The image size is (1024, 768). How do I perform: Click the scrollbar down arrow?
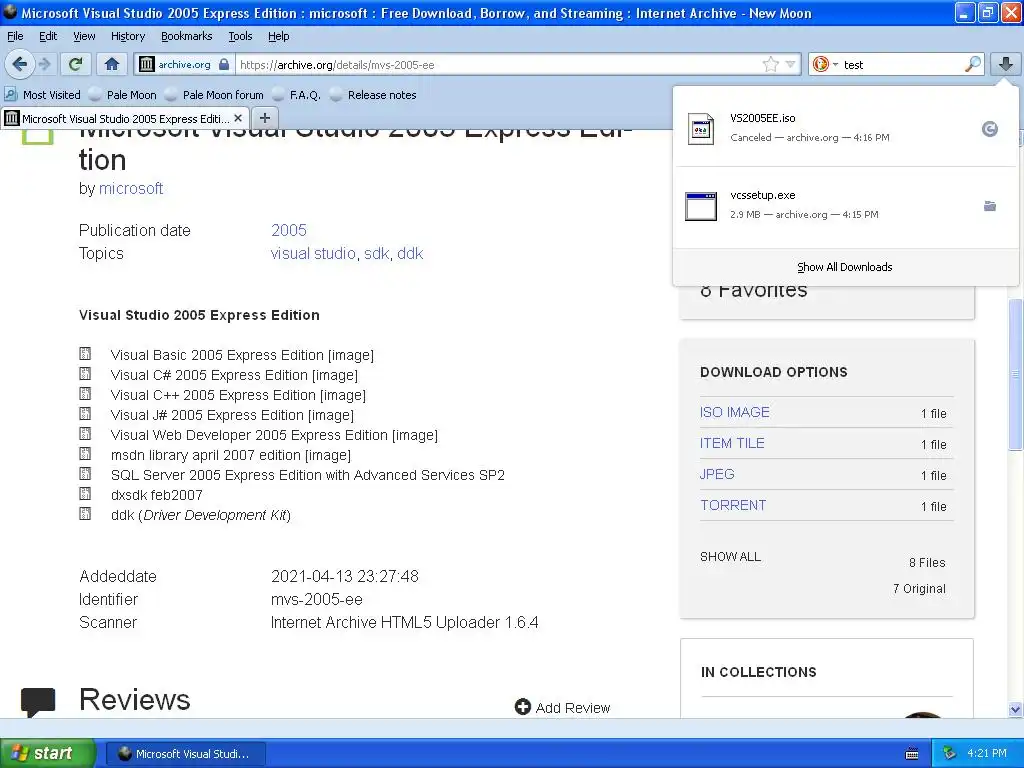tap(1015, 709)
